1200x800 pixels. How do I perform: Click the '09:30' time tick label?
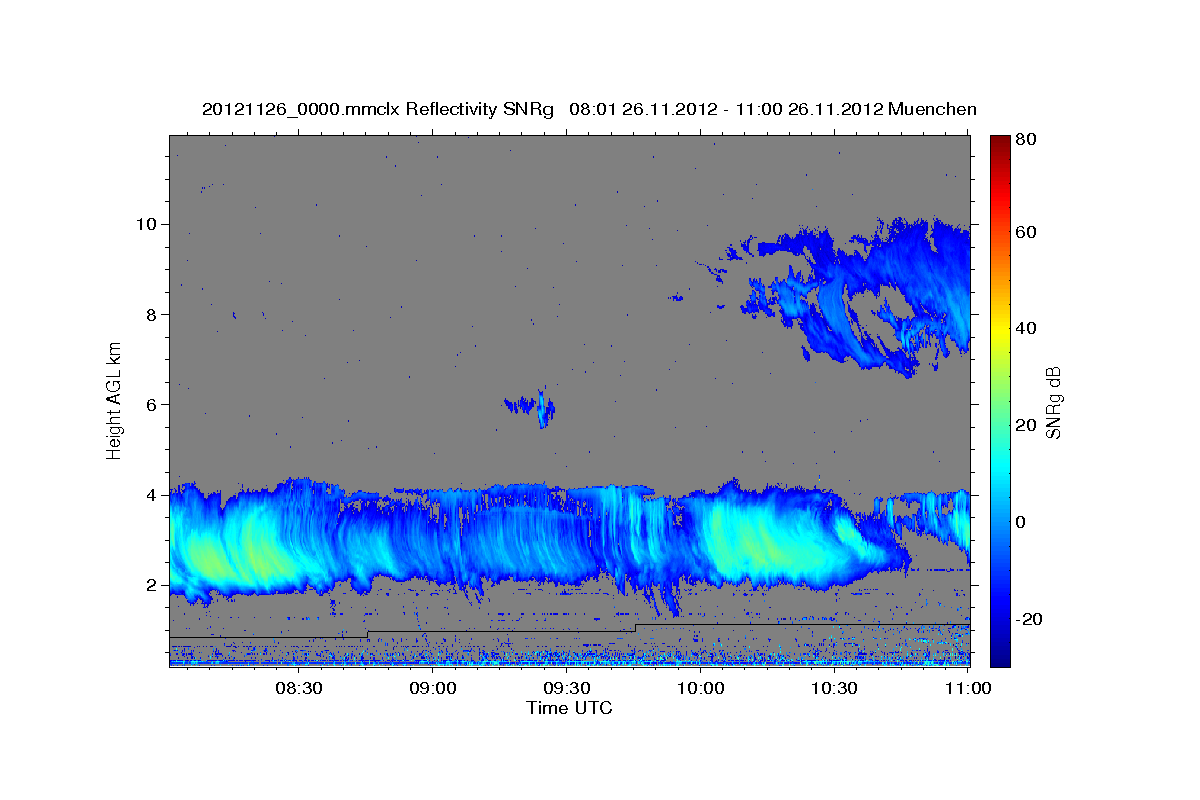point(567,688)
